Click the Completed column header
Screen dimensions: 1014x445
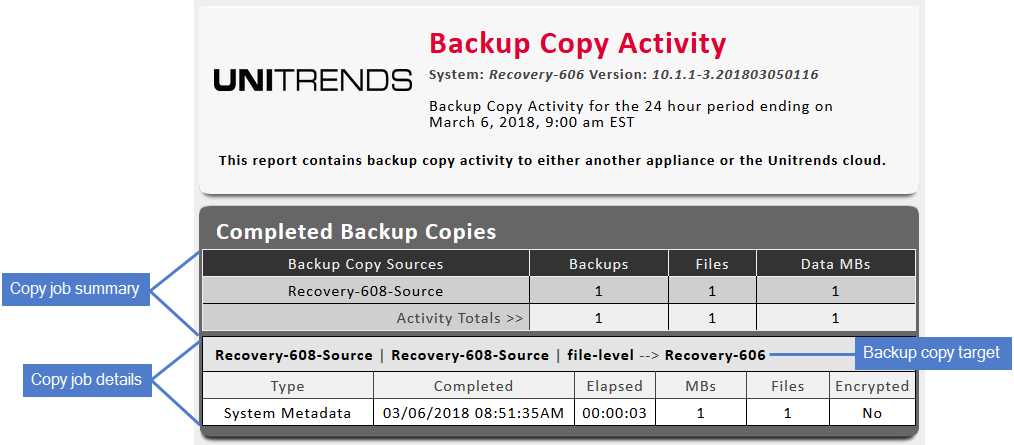pyautogui.click(x=473, y=386)
